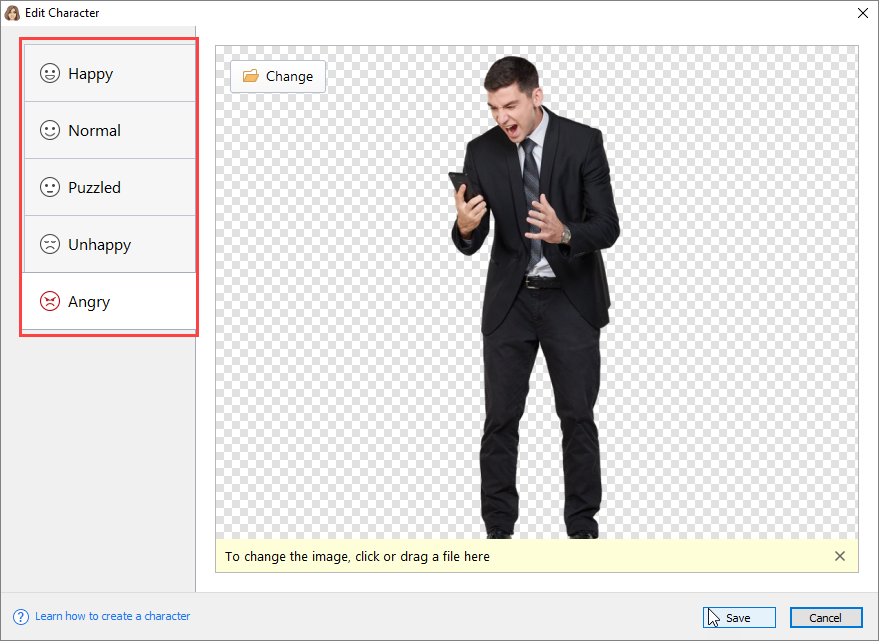This screenshot has height=641, width=879.
Task: Save the edited character
Action: [739, 617]
